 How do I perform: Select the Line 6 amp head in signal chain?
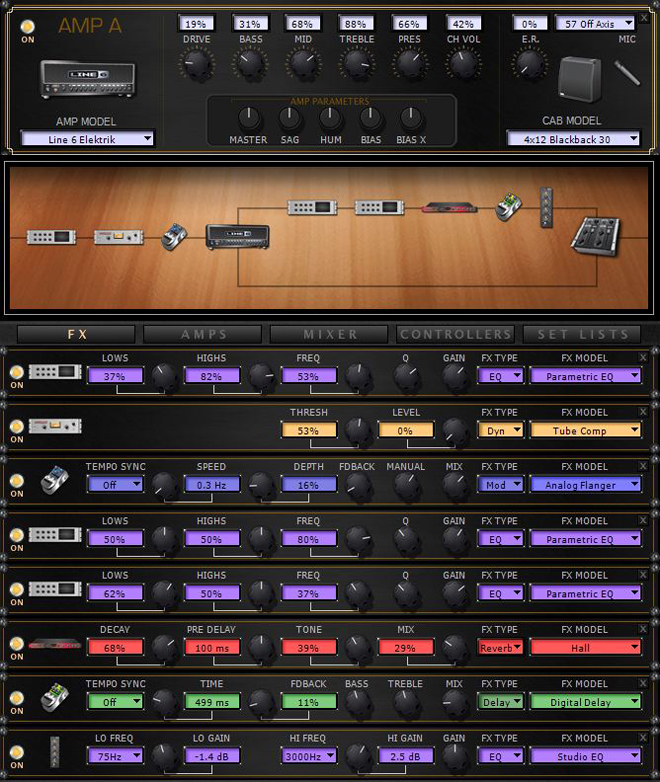[x=238, y=236]
